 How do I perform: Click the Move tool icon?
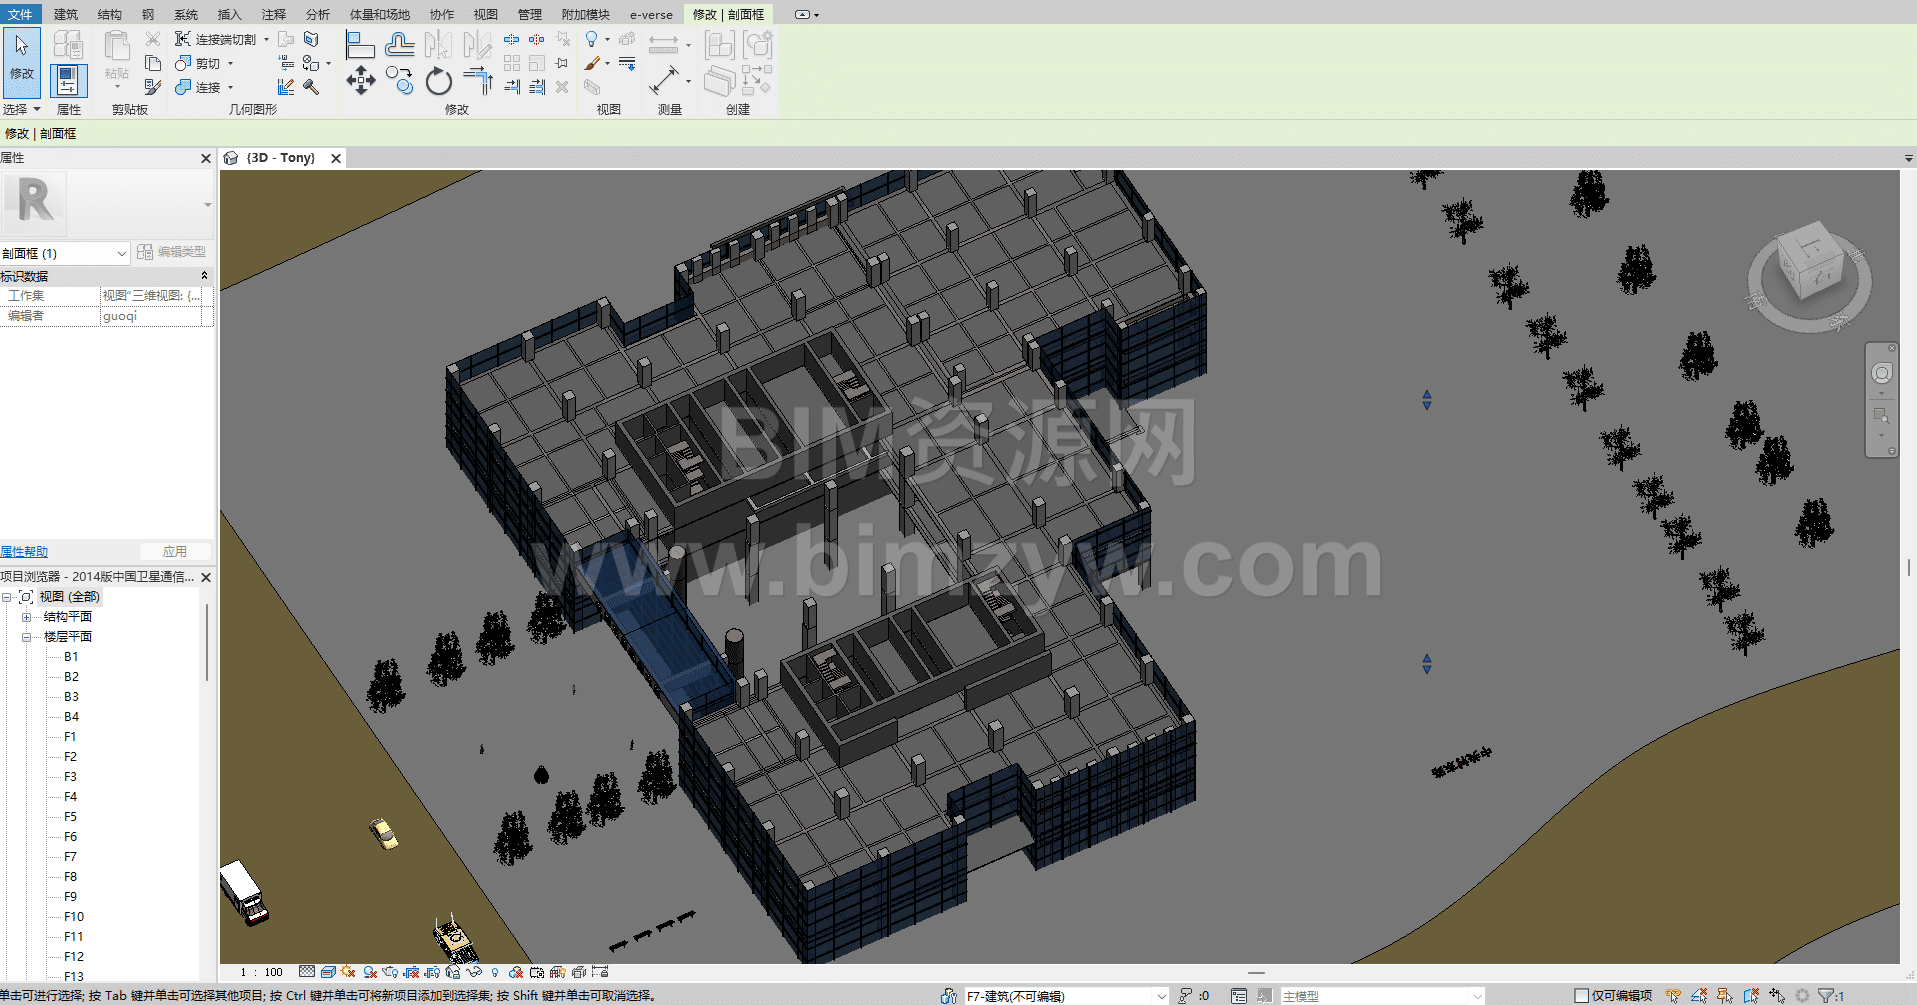point(361,81)
